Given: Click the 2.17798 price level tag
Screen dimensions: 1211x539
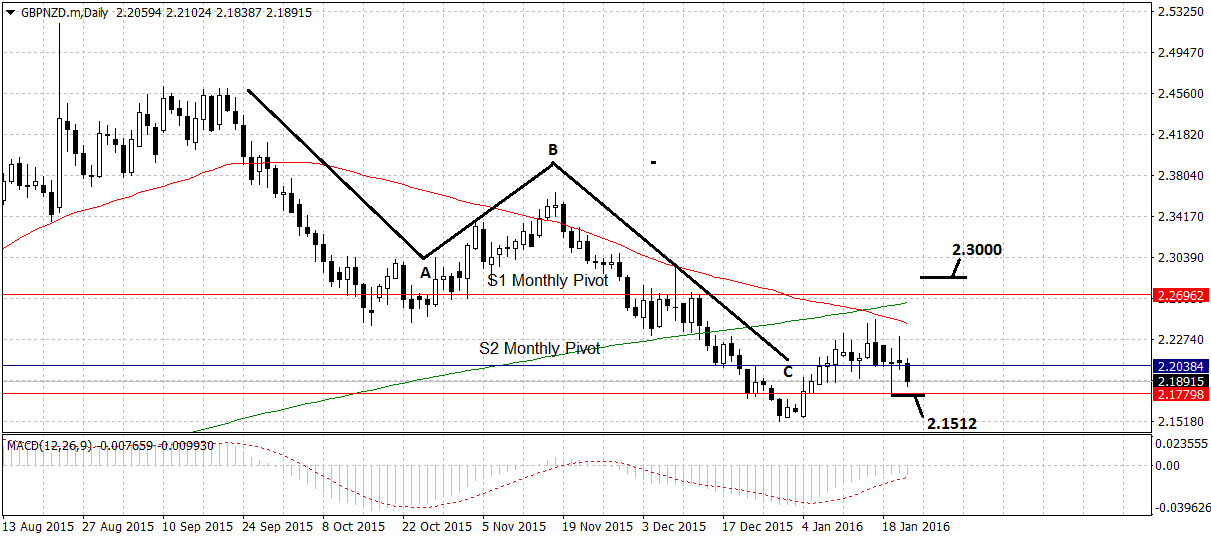Looking at the screenshot, I should (x=1181, y=395).
